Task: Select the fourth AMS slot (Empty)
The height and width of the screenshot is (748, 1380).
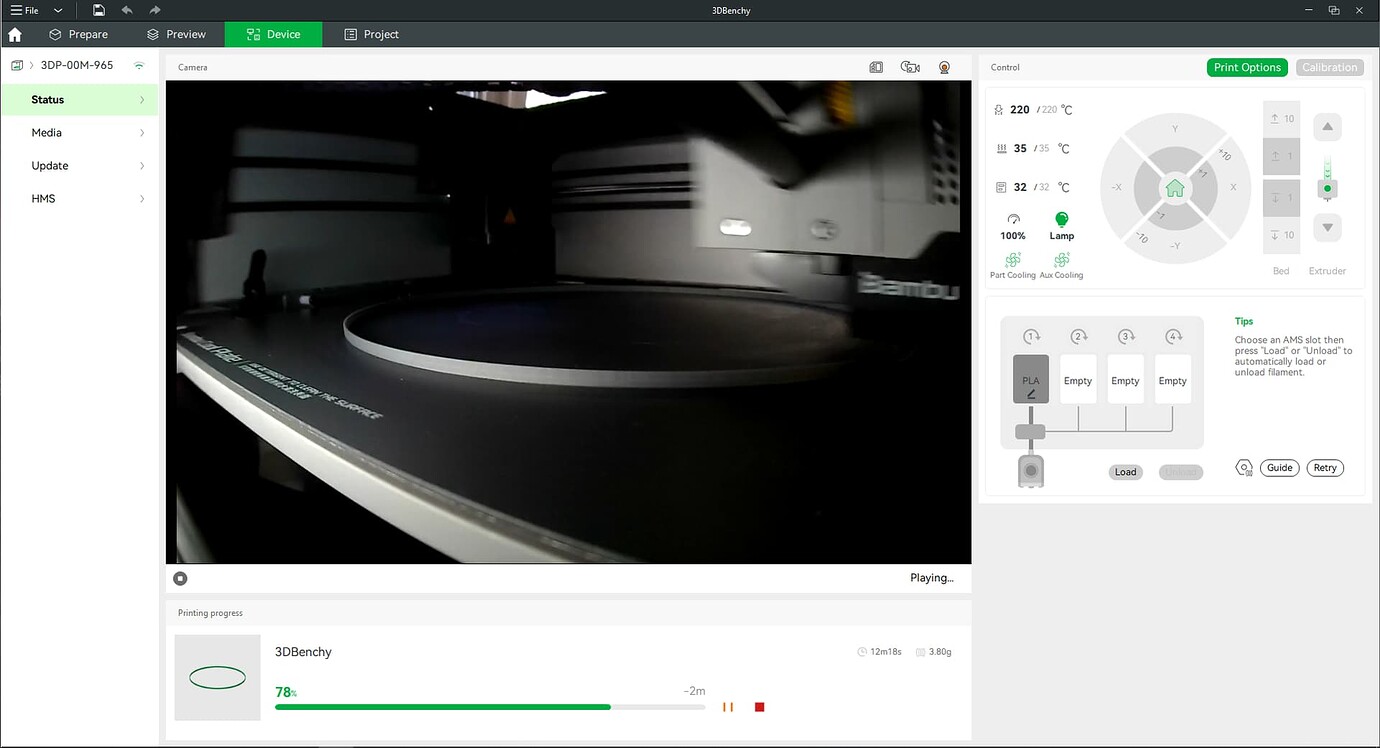Action: pyautogui.click(x=1173, y=379)
